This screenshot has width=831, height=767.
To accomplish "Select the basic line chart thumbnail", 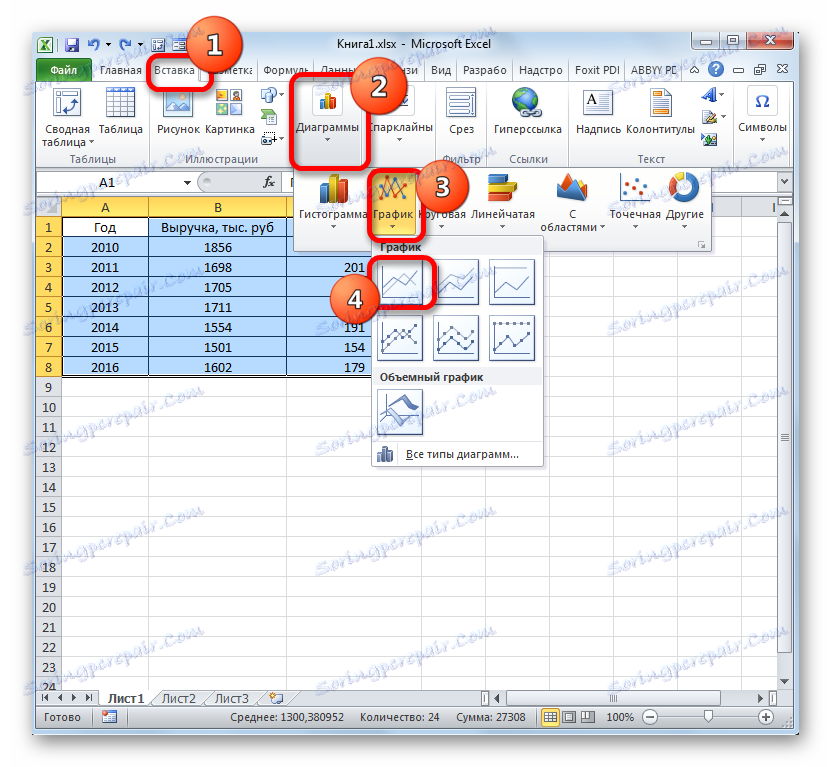I will 400,282.
